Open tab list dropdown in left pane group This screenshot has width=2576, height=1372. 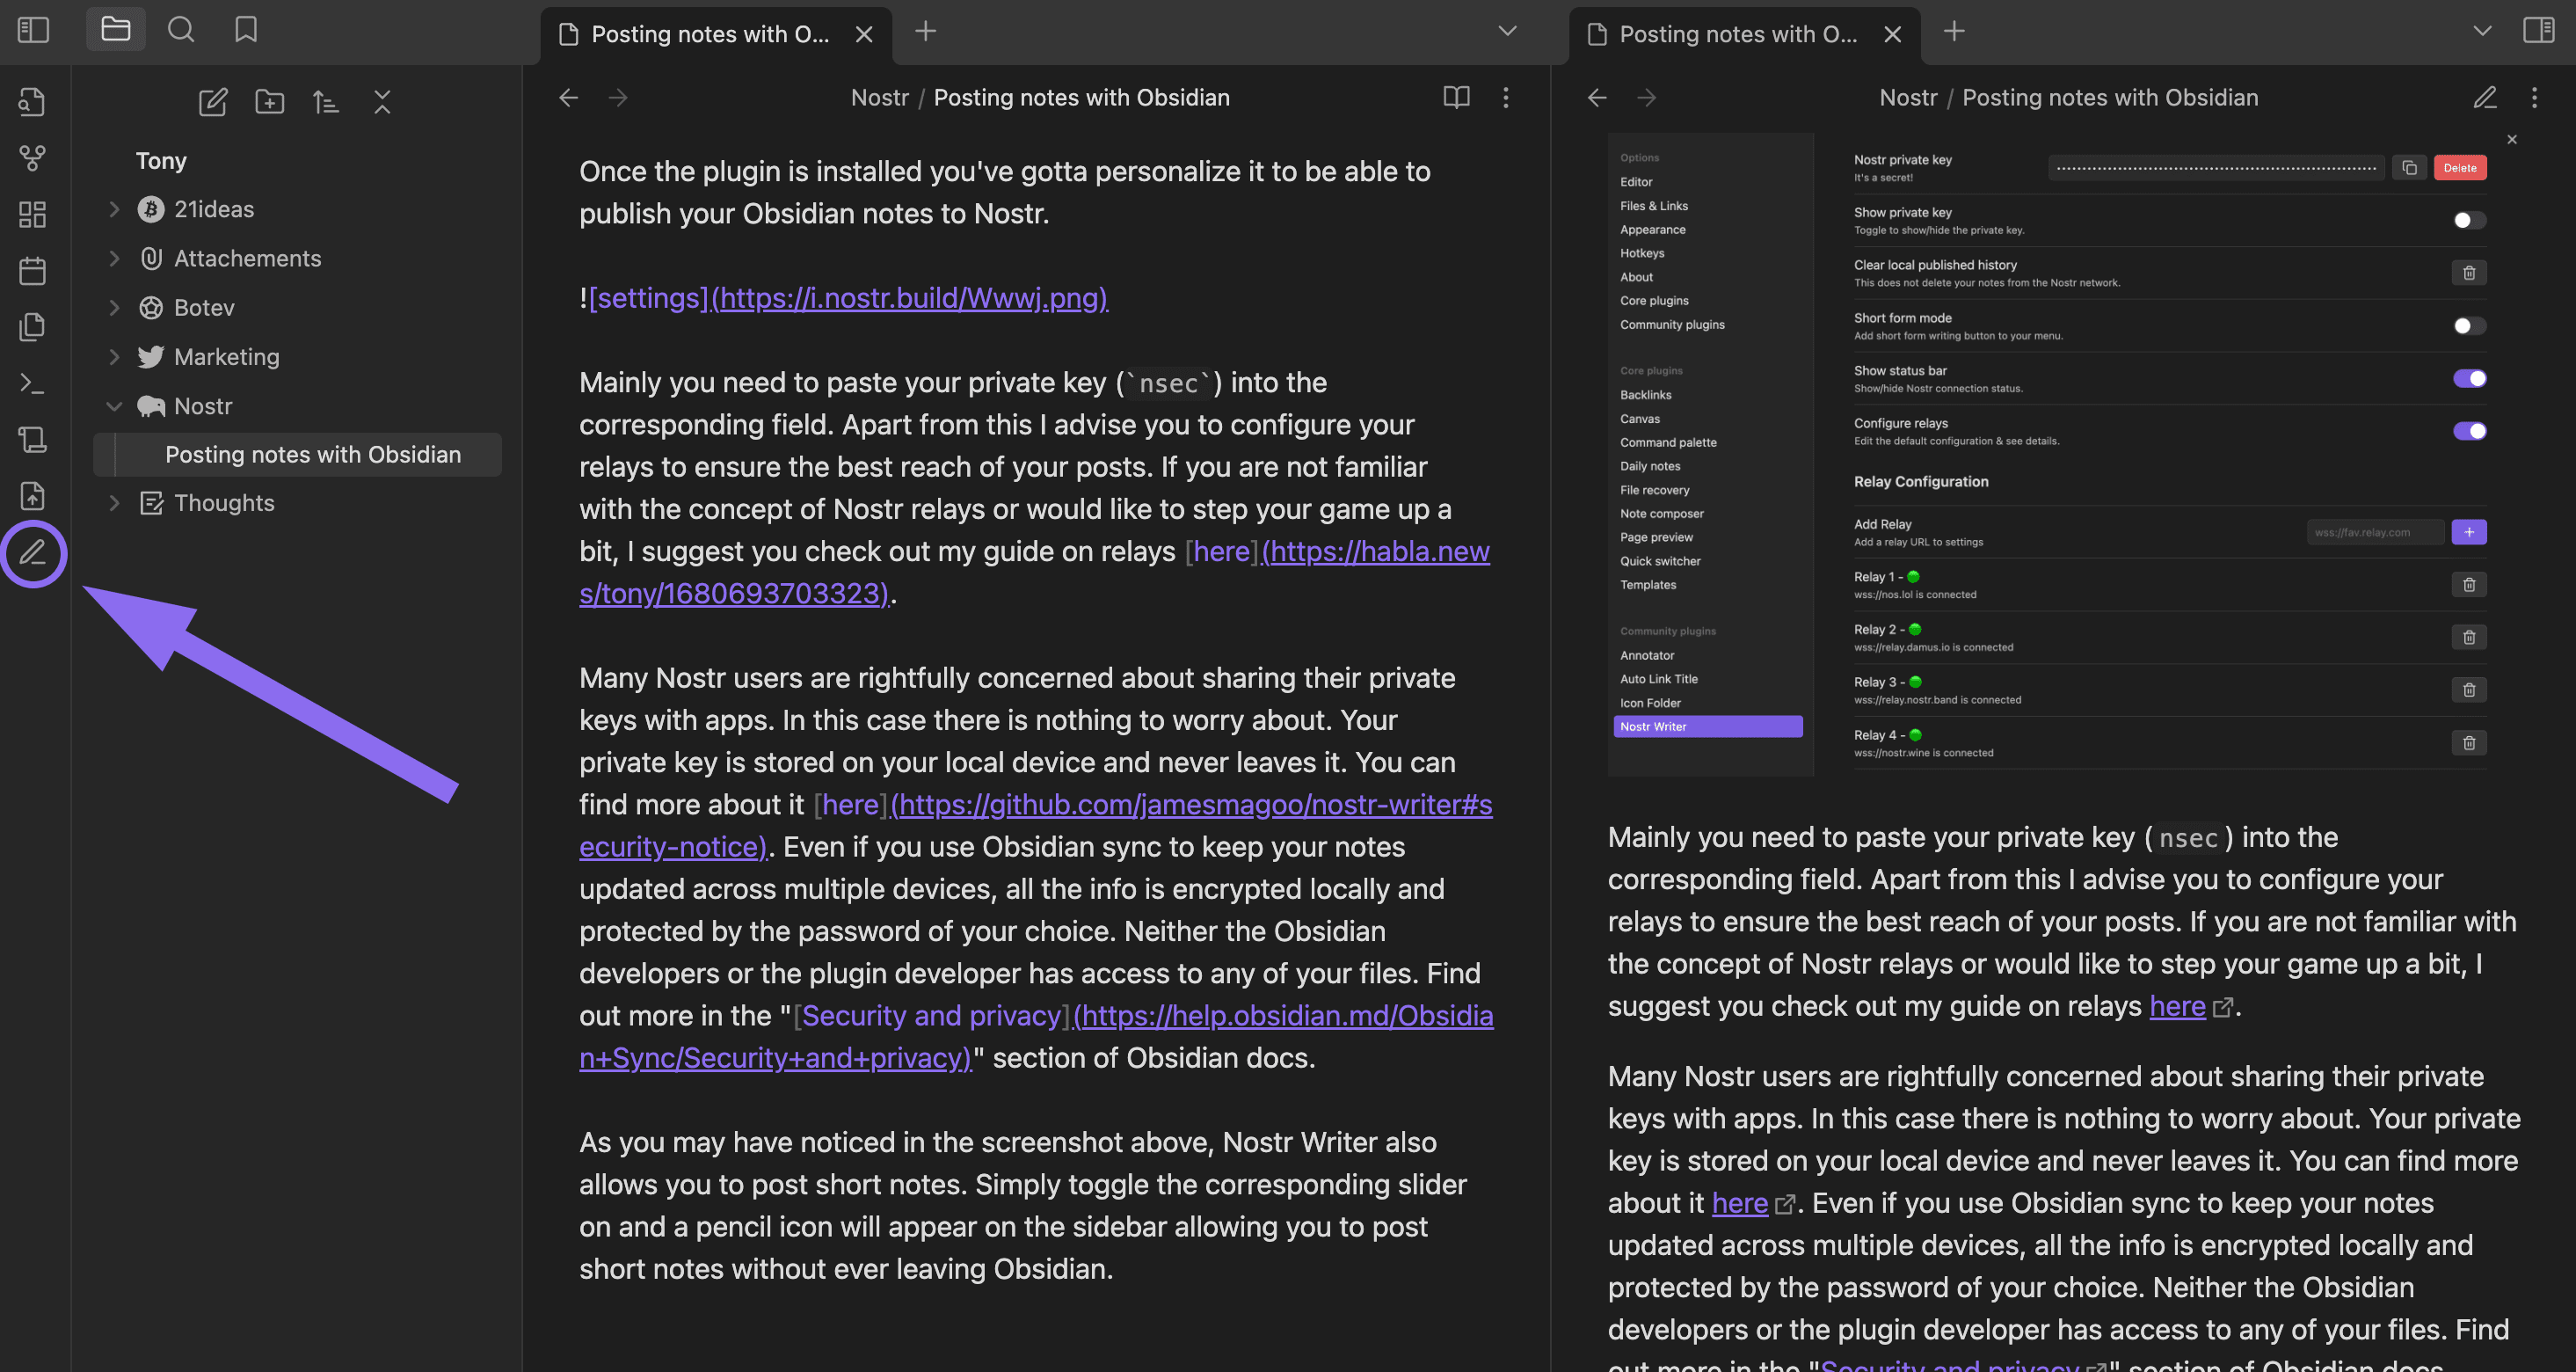[1507, 31]
